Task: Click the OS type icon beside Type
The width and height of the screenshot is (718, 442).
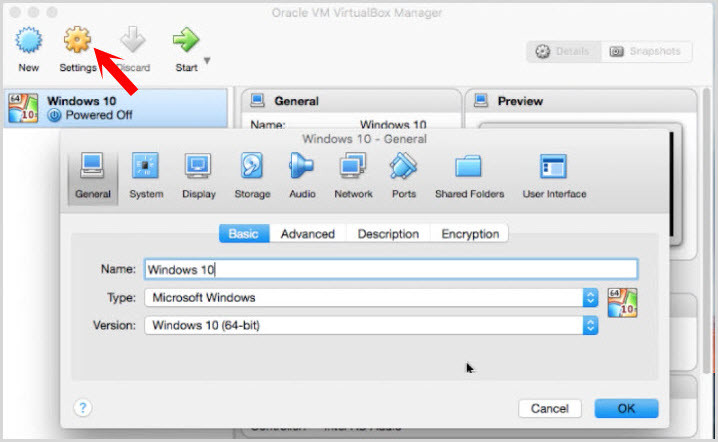Action: [622, 302]
